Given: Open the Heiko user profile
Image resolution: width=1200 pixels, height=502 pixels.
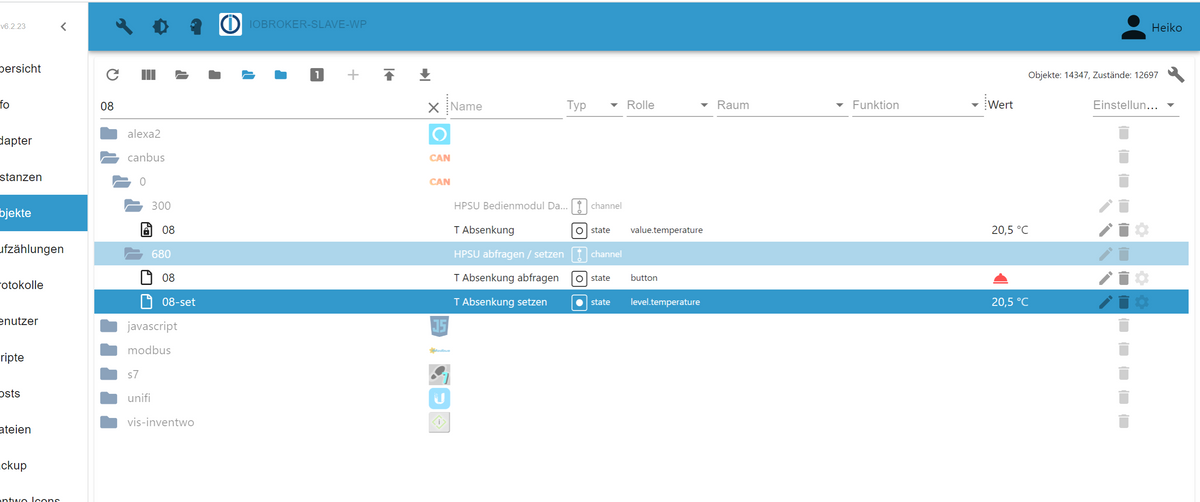Looking at the screenshot, I should [1151, 28].
